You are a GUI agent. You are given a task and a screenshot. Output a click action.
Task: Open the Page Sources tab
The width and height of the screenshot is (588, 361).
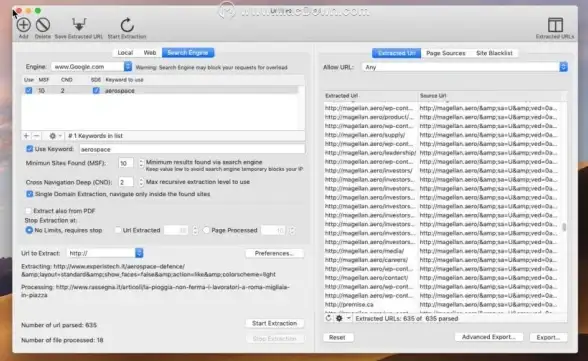tap(446, 53)
